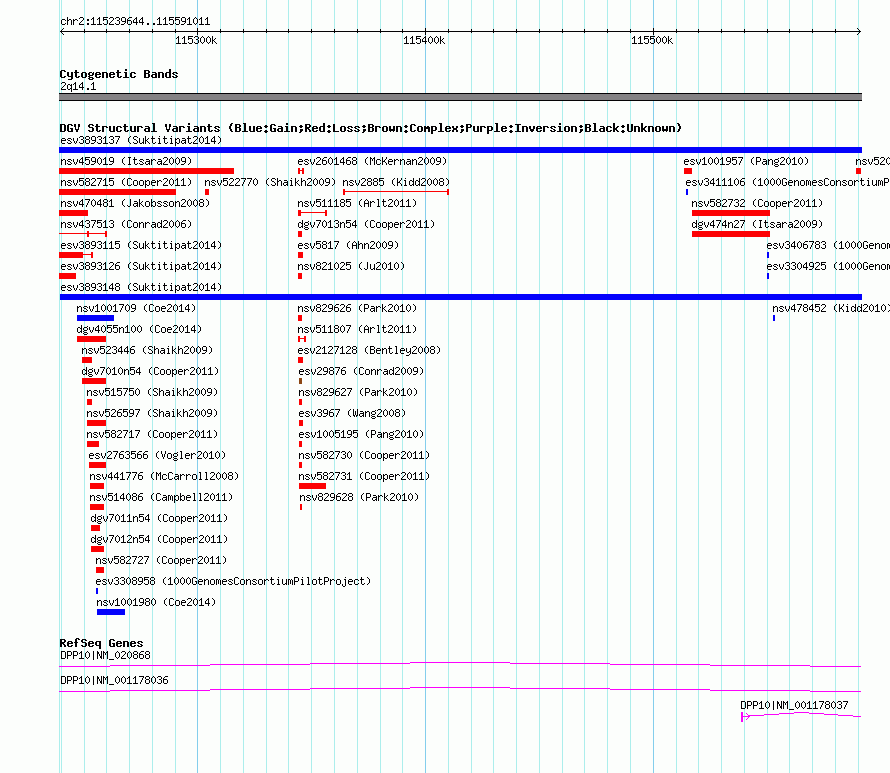Click the nsv1001709 (Coe2014) blue gain bar

(x=95, y=318)
